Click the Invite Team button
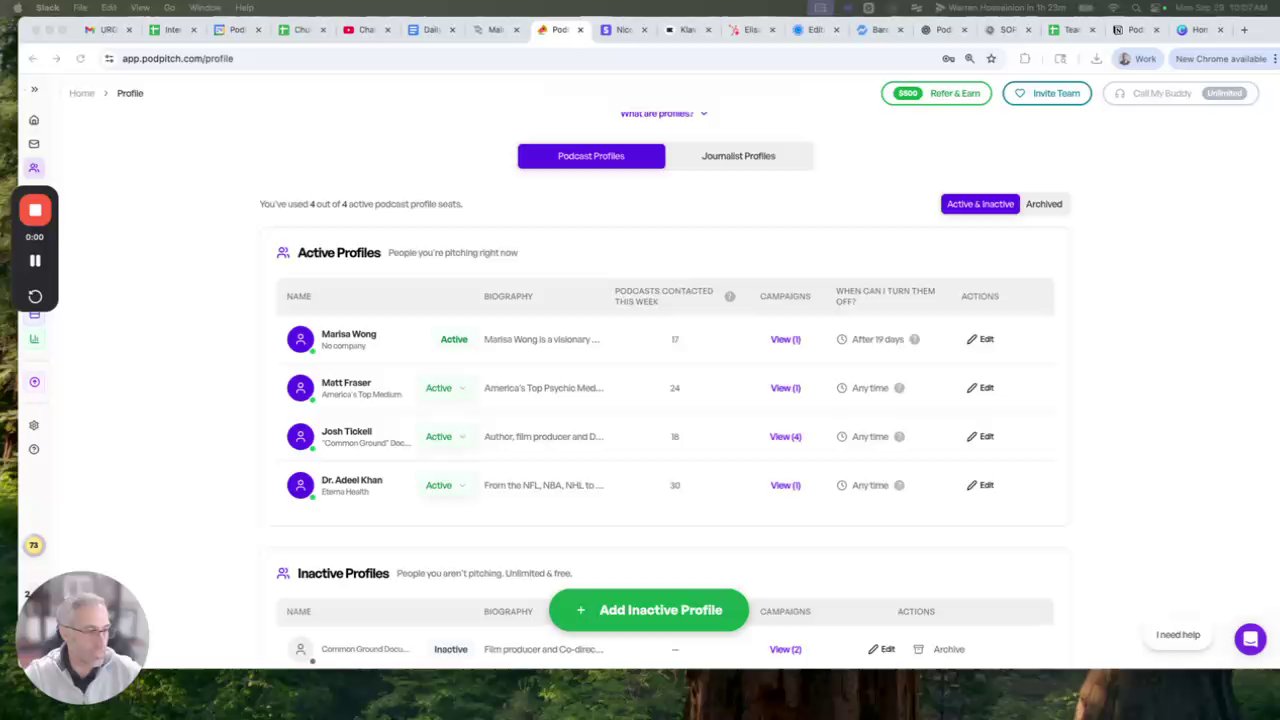This screenshot has height=720, width=1280. [x=1047, y=93]
